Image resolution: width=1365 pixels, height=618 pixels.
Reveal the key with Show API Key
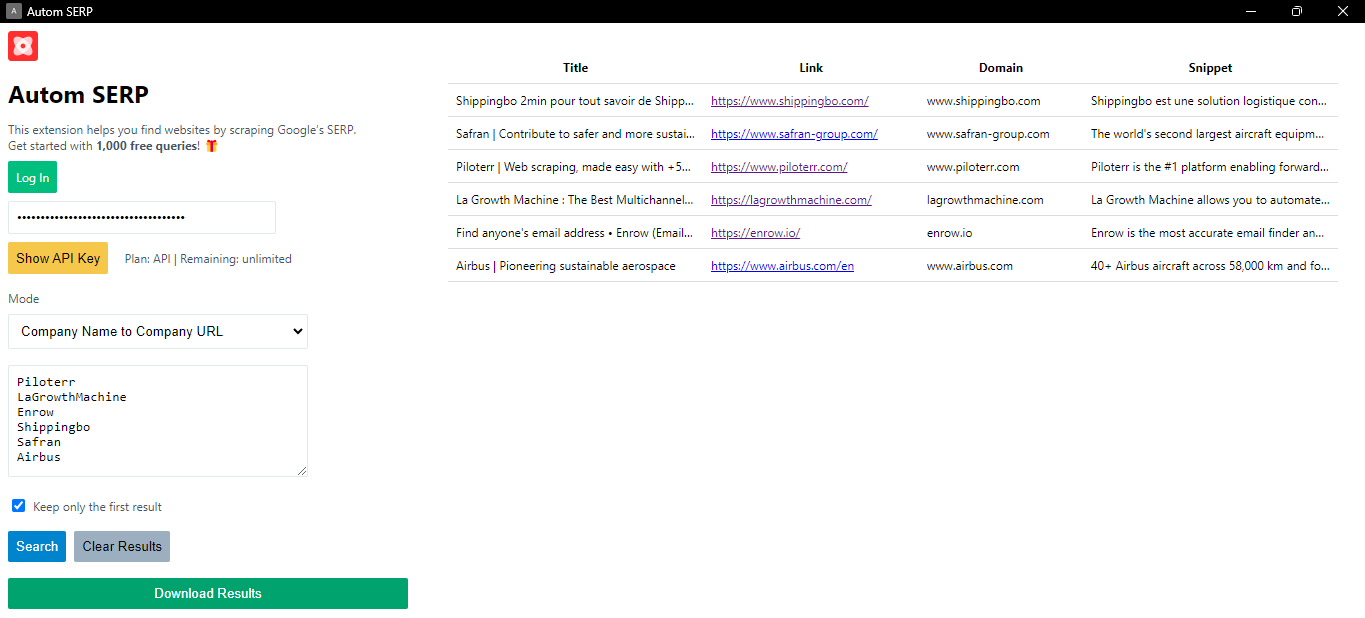[58, 258]
